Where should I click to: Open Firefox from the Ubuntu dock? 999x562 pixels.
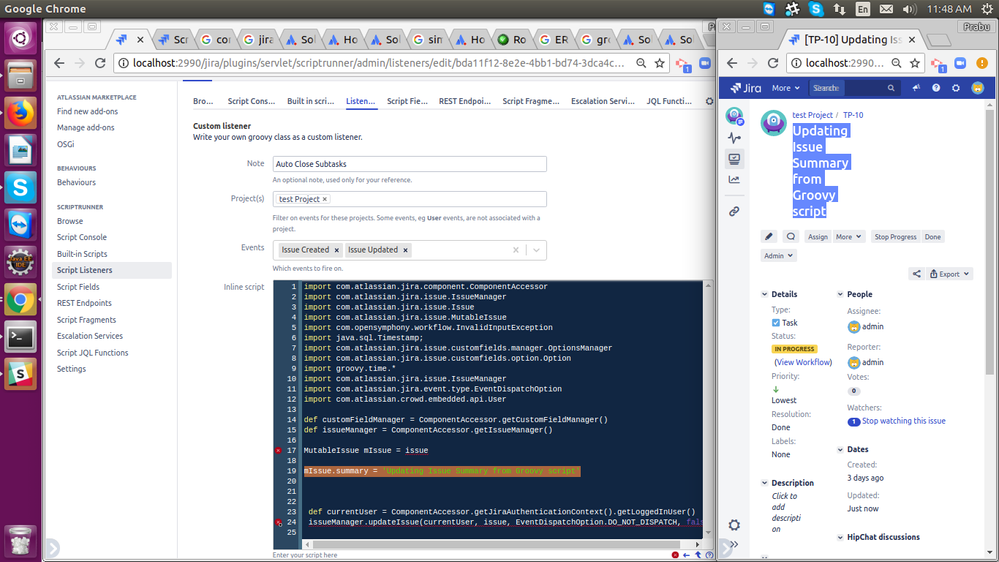pyautogui.click(x=20, y=113)
